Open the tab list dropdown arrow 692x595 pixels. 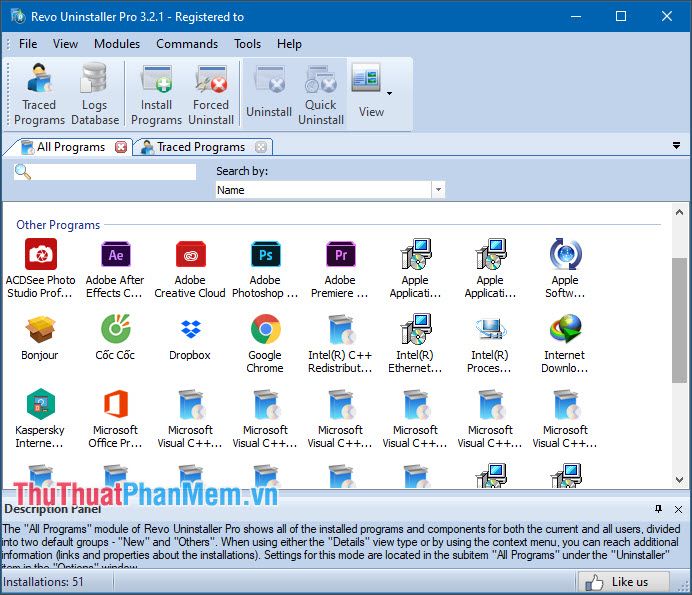tap(676, 145)
